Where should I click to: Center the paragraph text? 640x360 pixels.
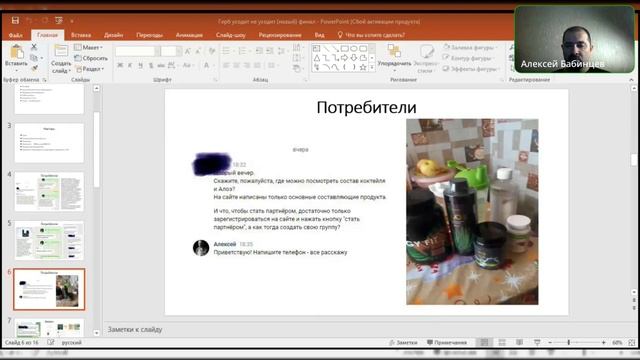[x=236, y=65]
